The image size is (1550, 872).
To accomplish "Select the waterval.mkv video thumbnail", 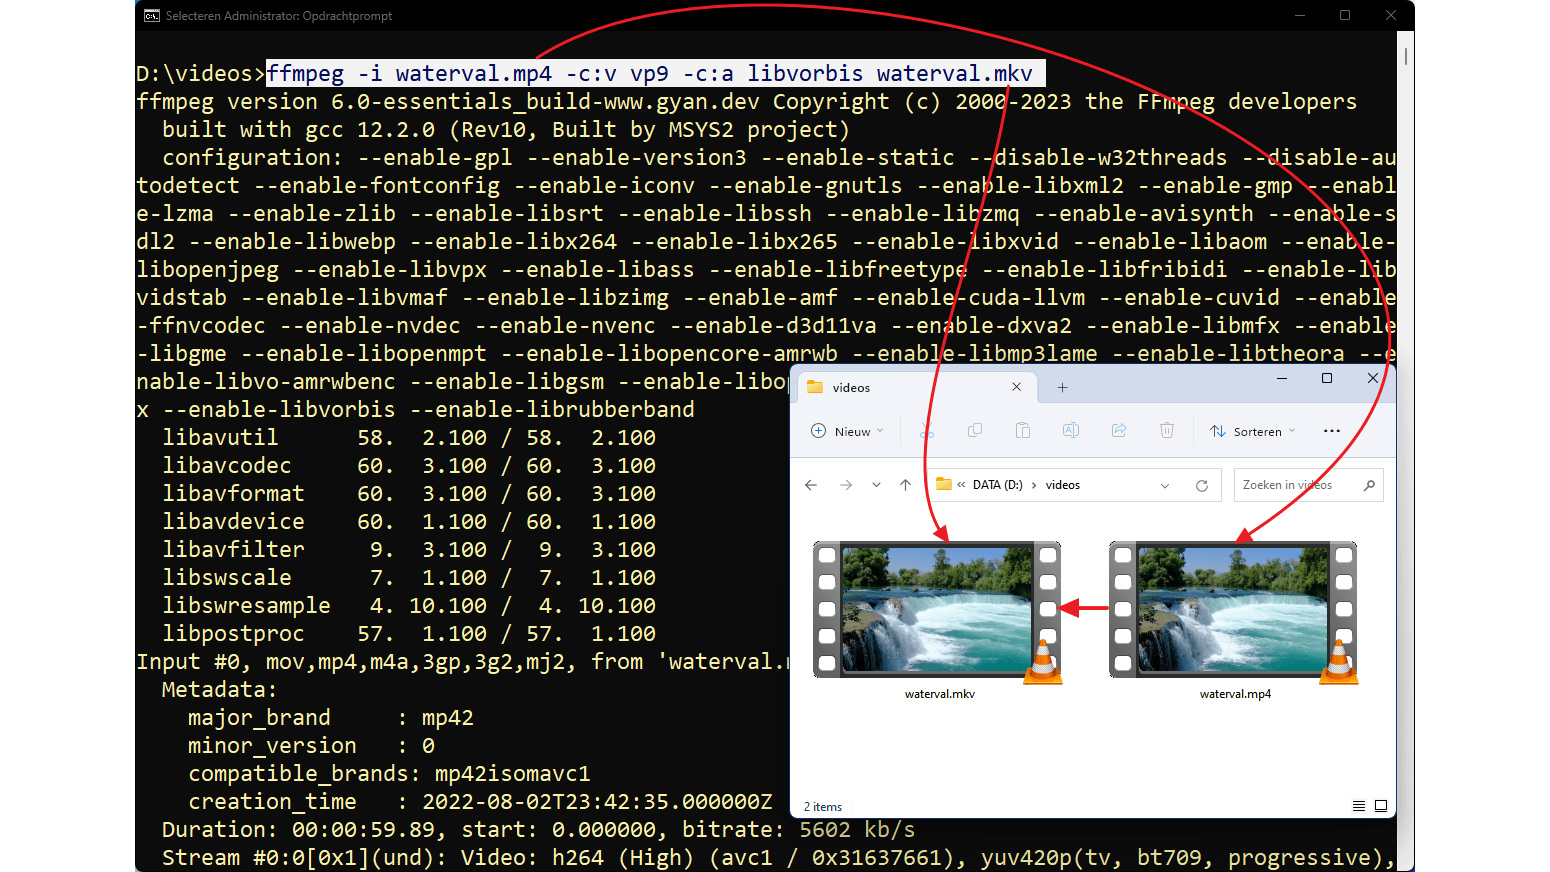I will pyautogui.click(x=937, y=610).
